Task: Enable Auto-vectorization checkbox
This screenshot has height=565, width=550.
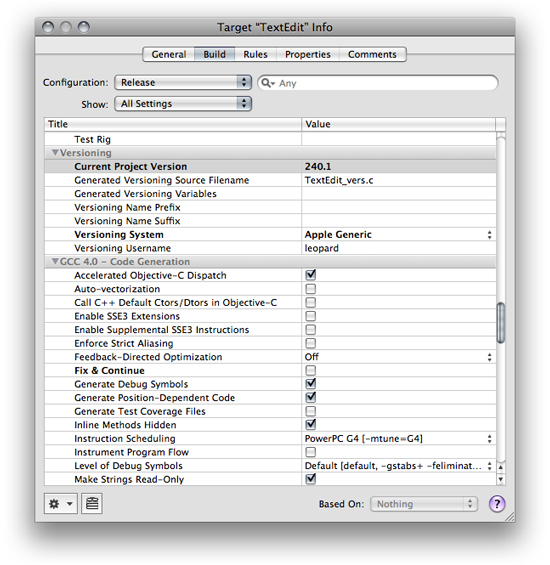Action: (x=310, y=289)
